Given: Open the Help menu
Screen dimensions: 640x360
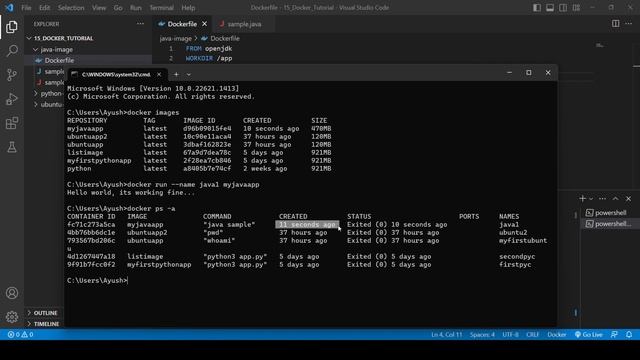Looking at the screenshot, I should (188, 7).
